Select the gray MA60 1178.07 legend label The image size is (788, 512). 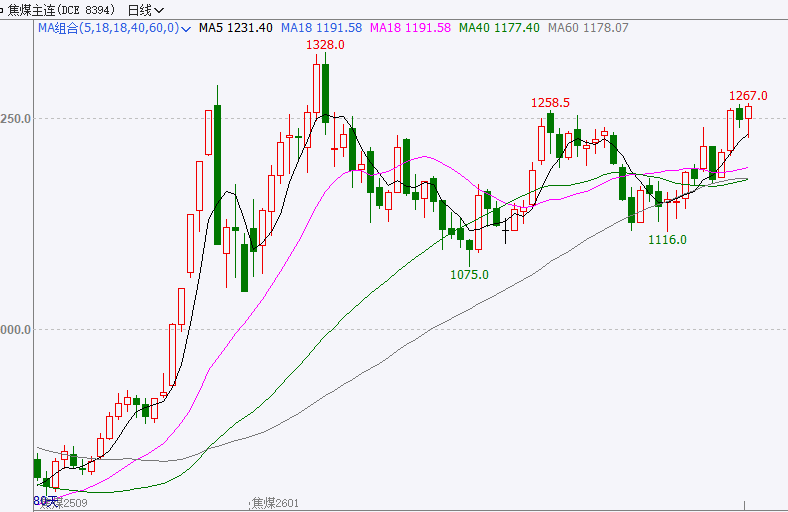coord(587,28)
